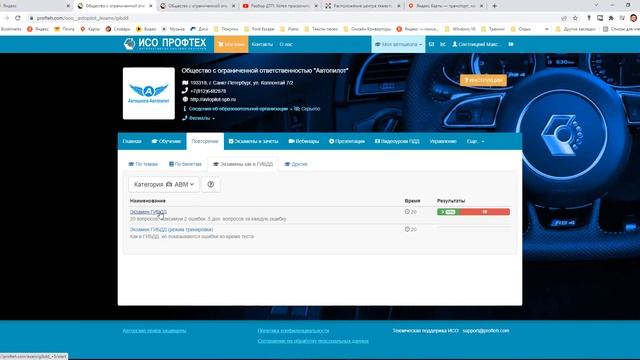Screen dimensions: 640x360
Task: Reload the page with browser refresh button
Action: coord(18,18)
